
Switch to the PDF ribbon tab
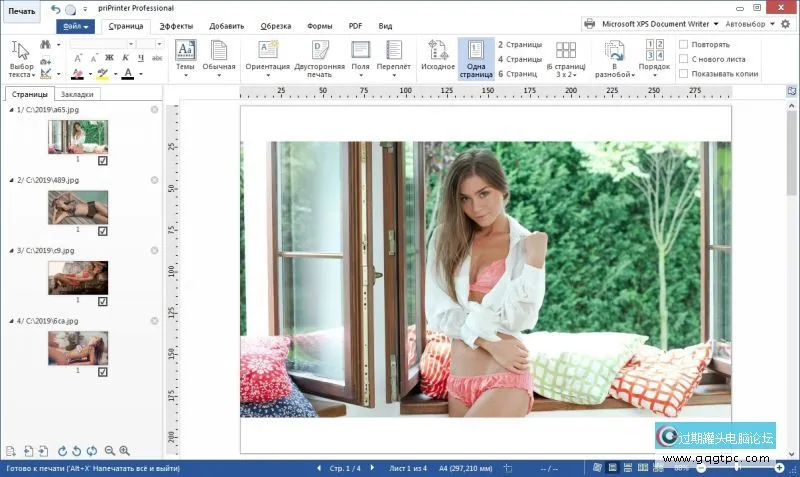[x=355, y=26]
